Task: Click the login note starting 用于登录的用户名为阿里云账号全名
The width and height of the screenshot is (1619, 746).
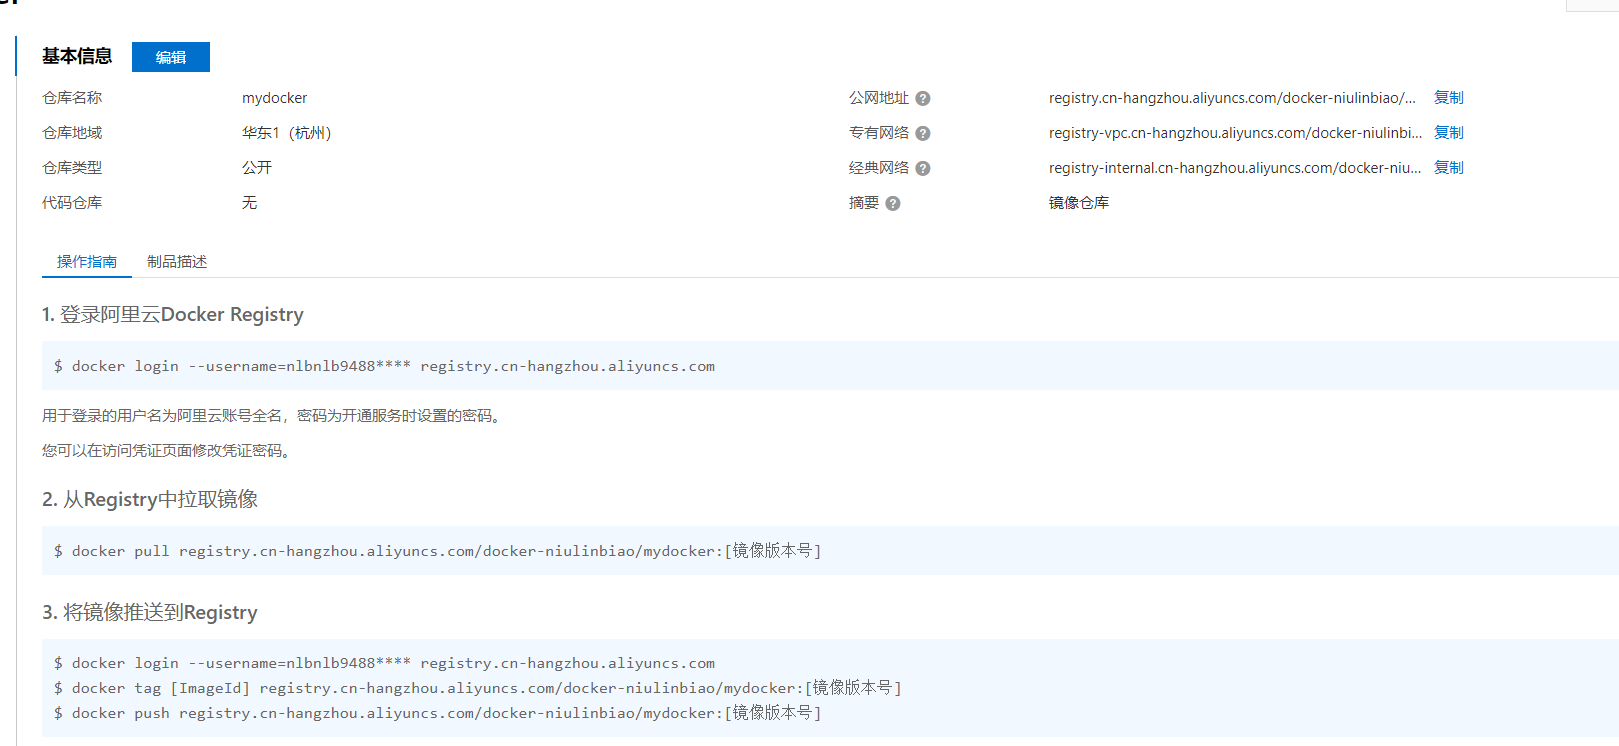Action: 273,416
